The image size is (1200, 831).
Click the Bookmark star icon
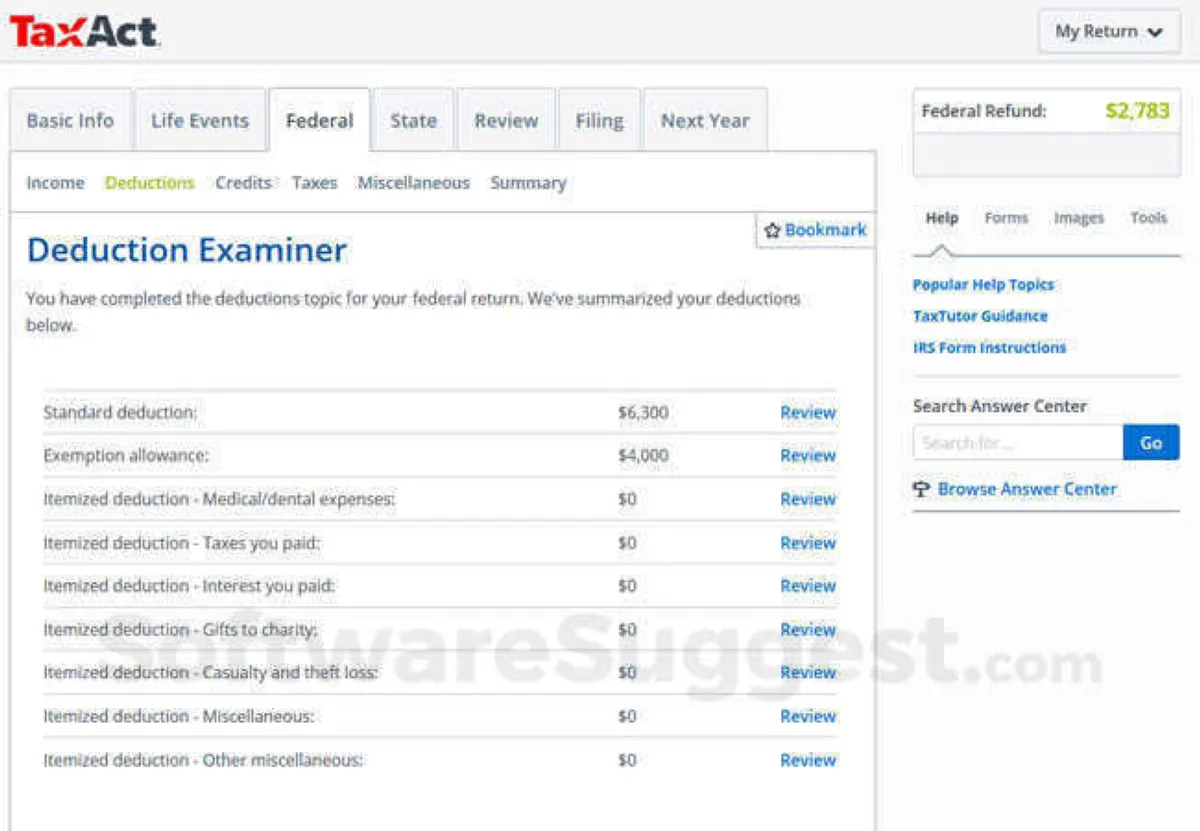772,230
